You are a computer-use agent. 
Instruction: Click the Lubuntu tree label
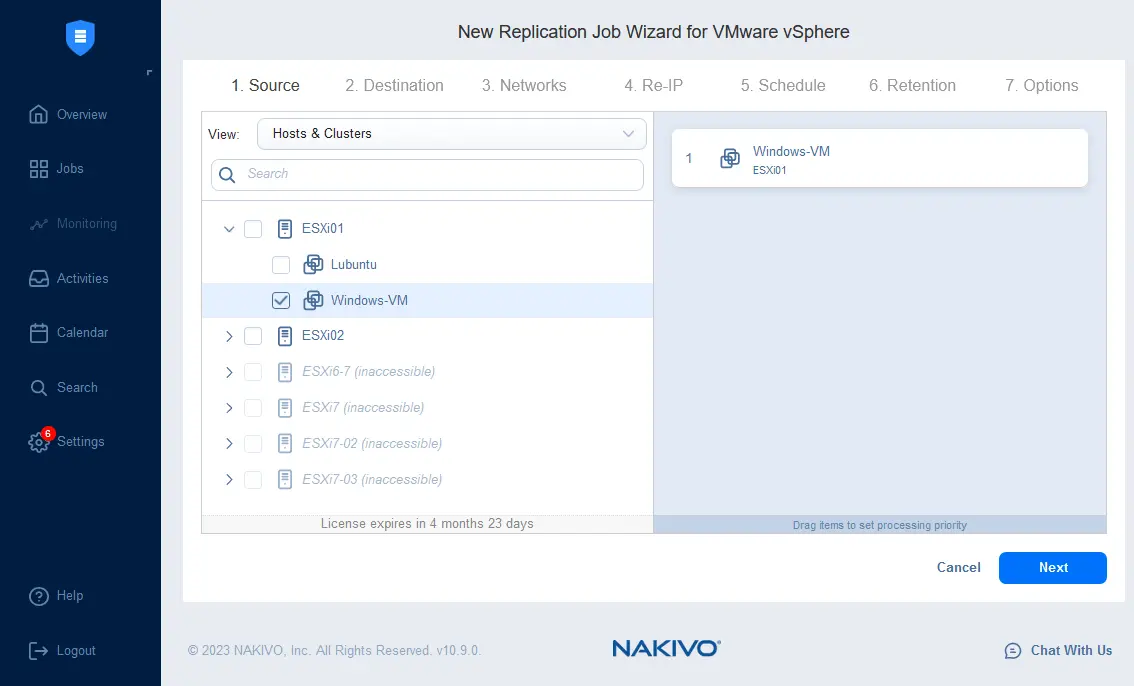pos(354,265)
